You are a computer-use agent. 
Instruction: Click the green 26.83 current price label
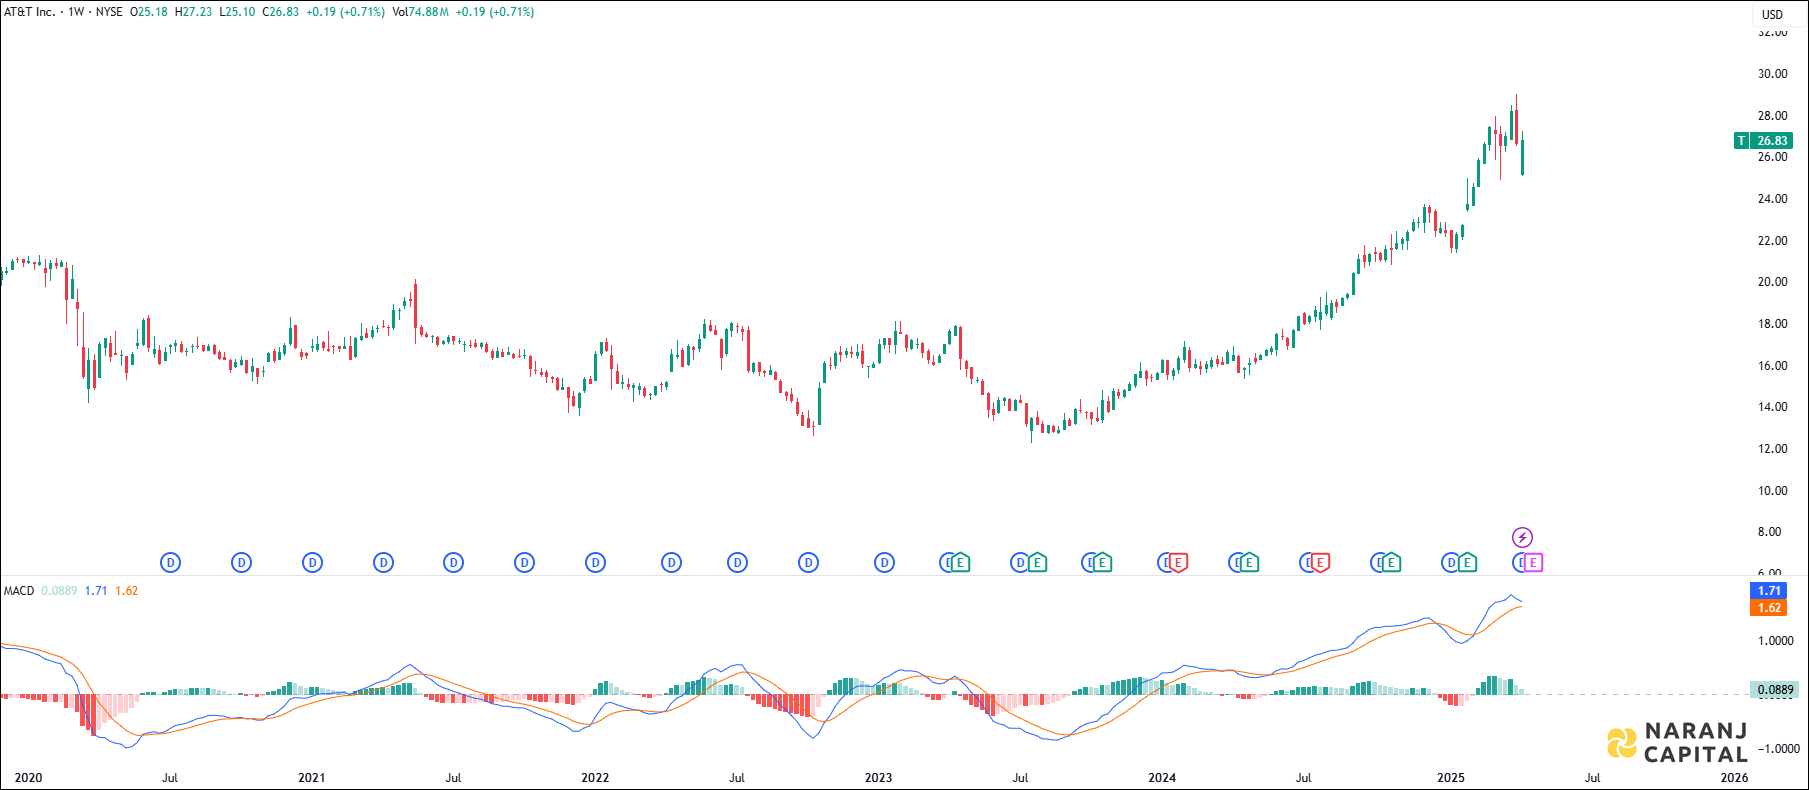1772,141
